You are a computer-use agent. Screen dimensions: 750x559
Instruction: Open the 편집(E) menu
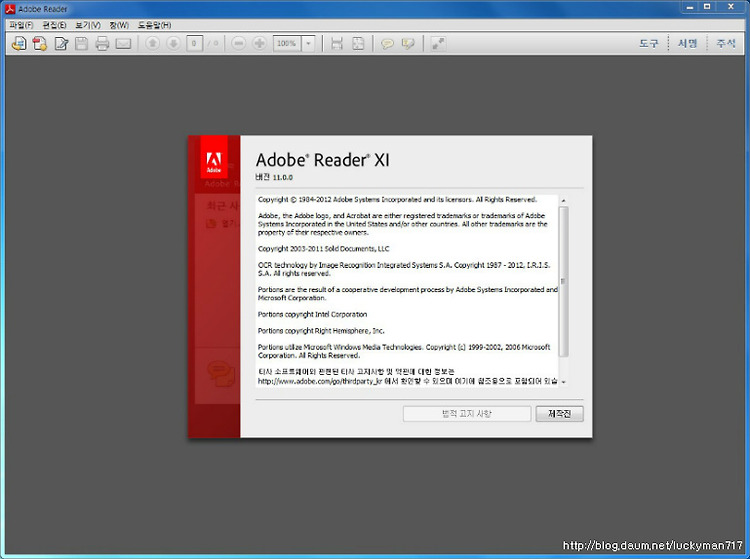pyautogui.click(x=55, y=25)
